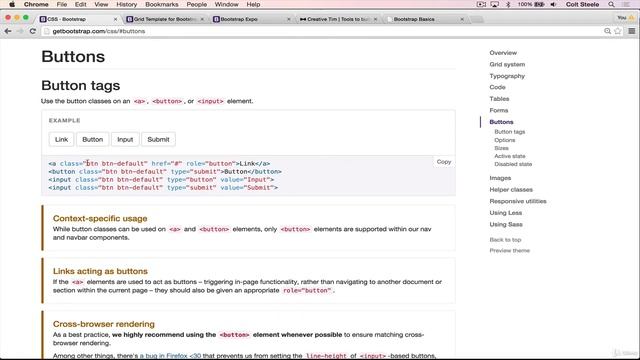
Task: Open the Window menu
Action: click(227, 4)
